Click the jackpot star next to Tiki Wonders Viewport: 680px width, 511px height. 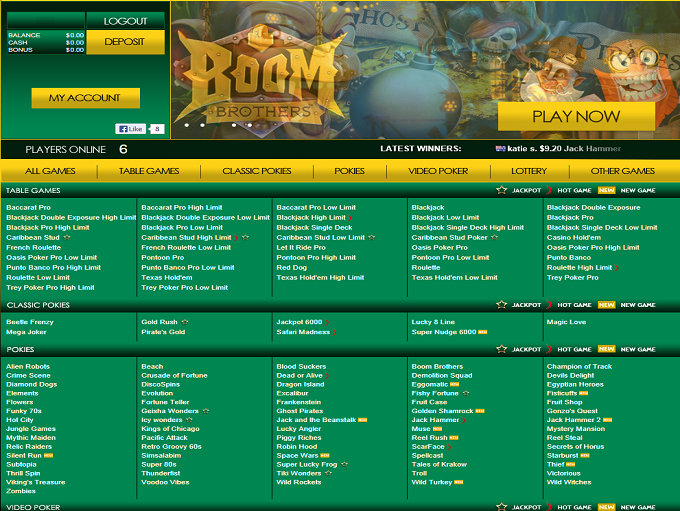[x=328, y=473]
